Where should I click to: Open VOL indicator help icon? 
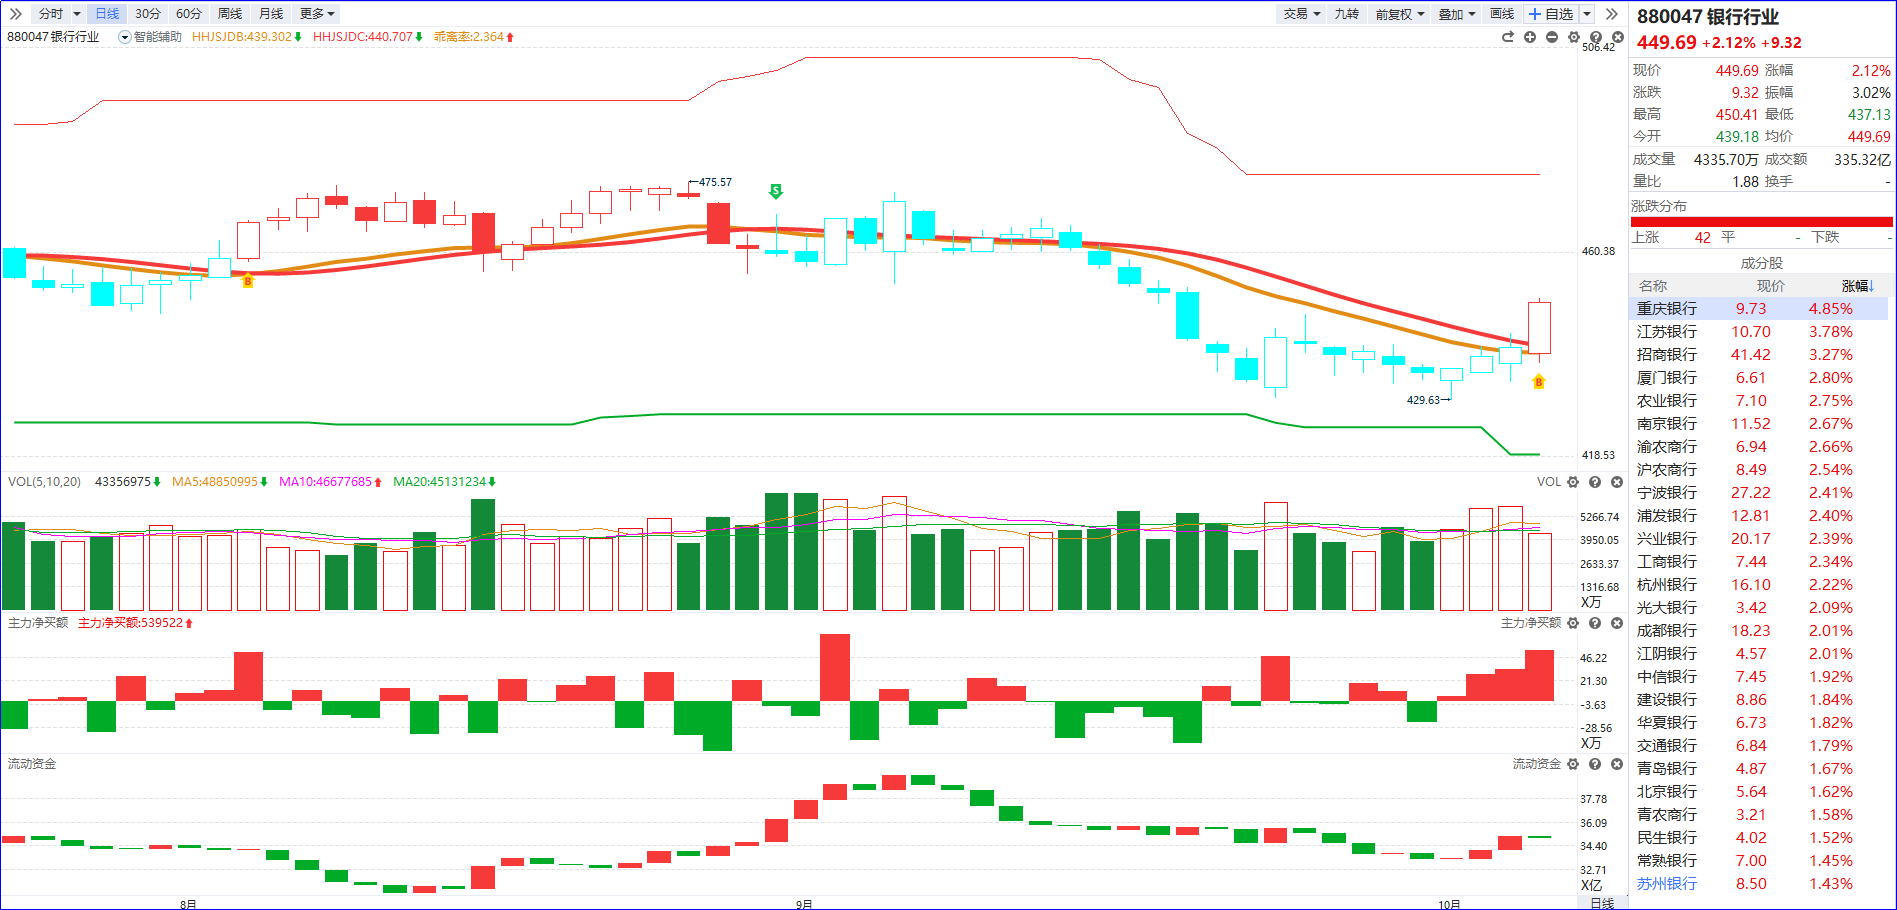(1595, 482)
